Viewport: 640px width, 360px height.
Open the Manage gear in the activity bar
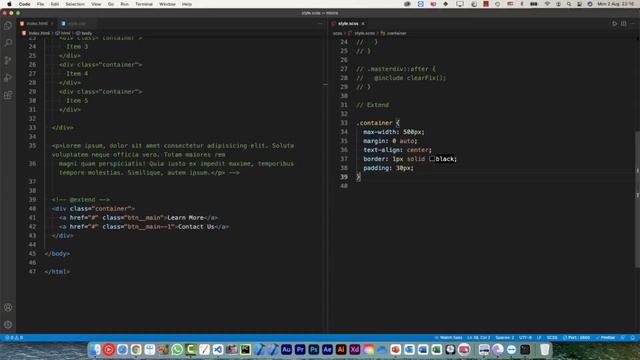pos(8,324)
